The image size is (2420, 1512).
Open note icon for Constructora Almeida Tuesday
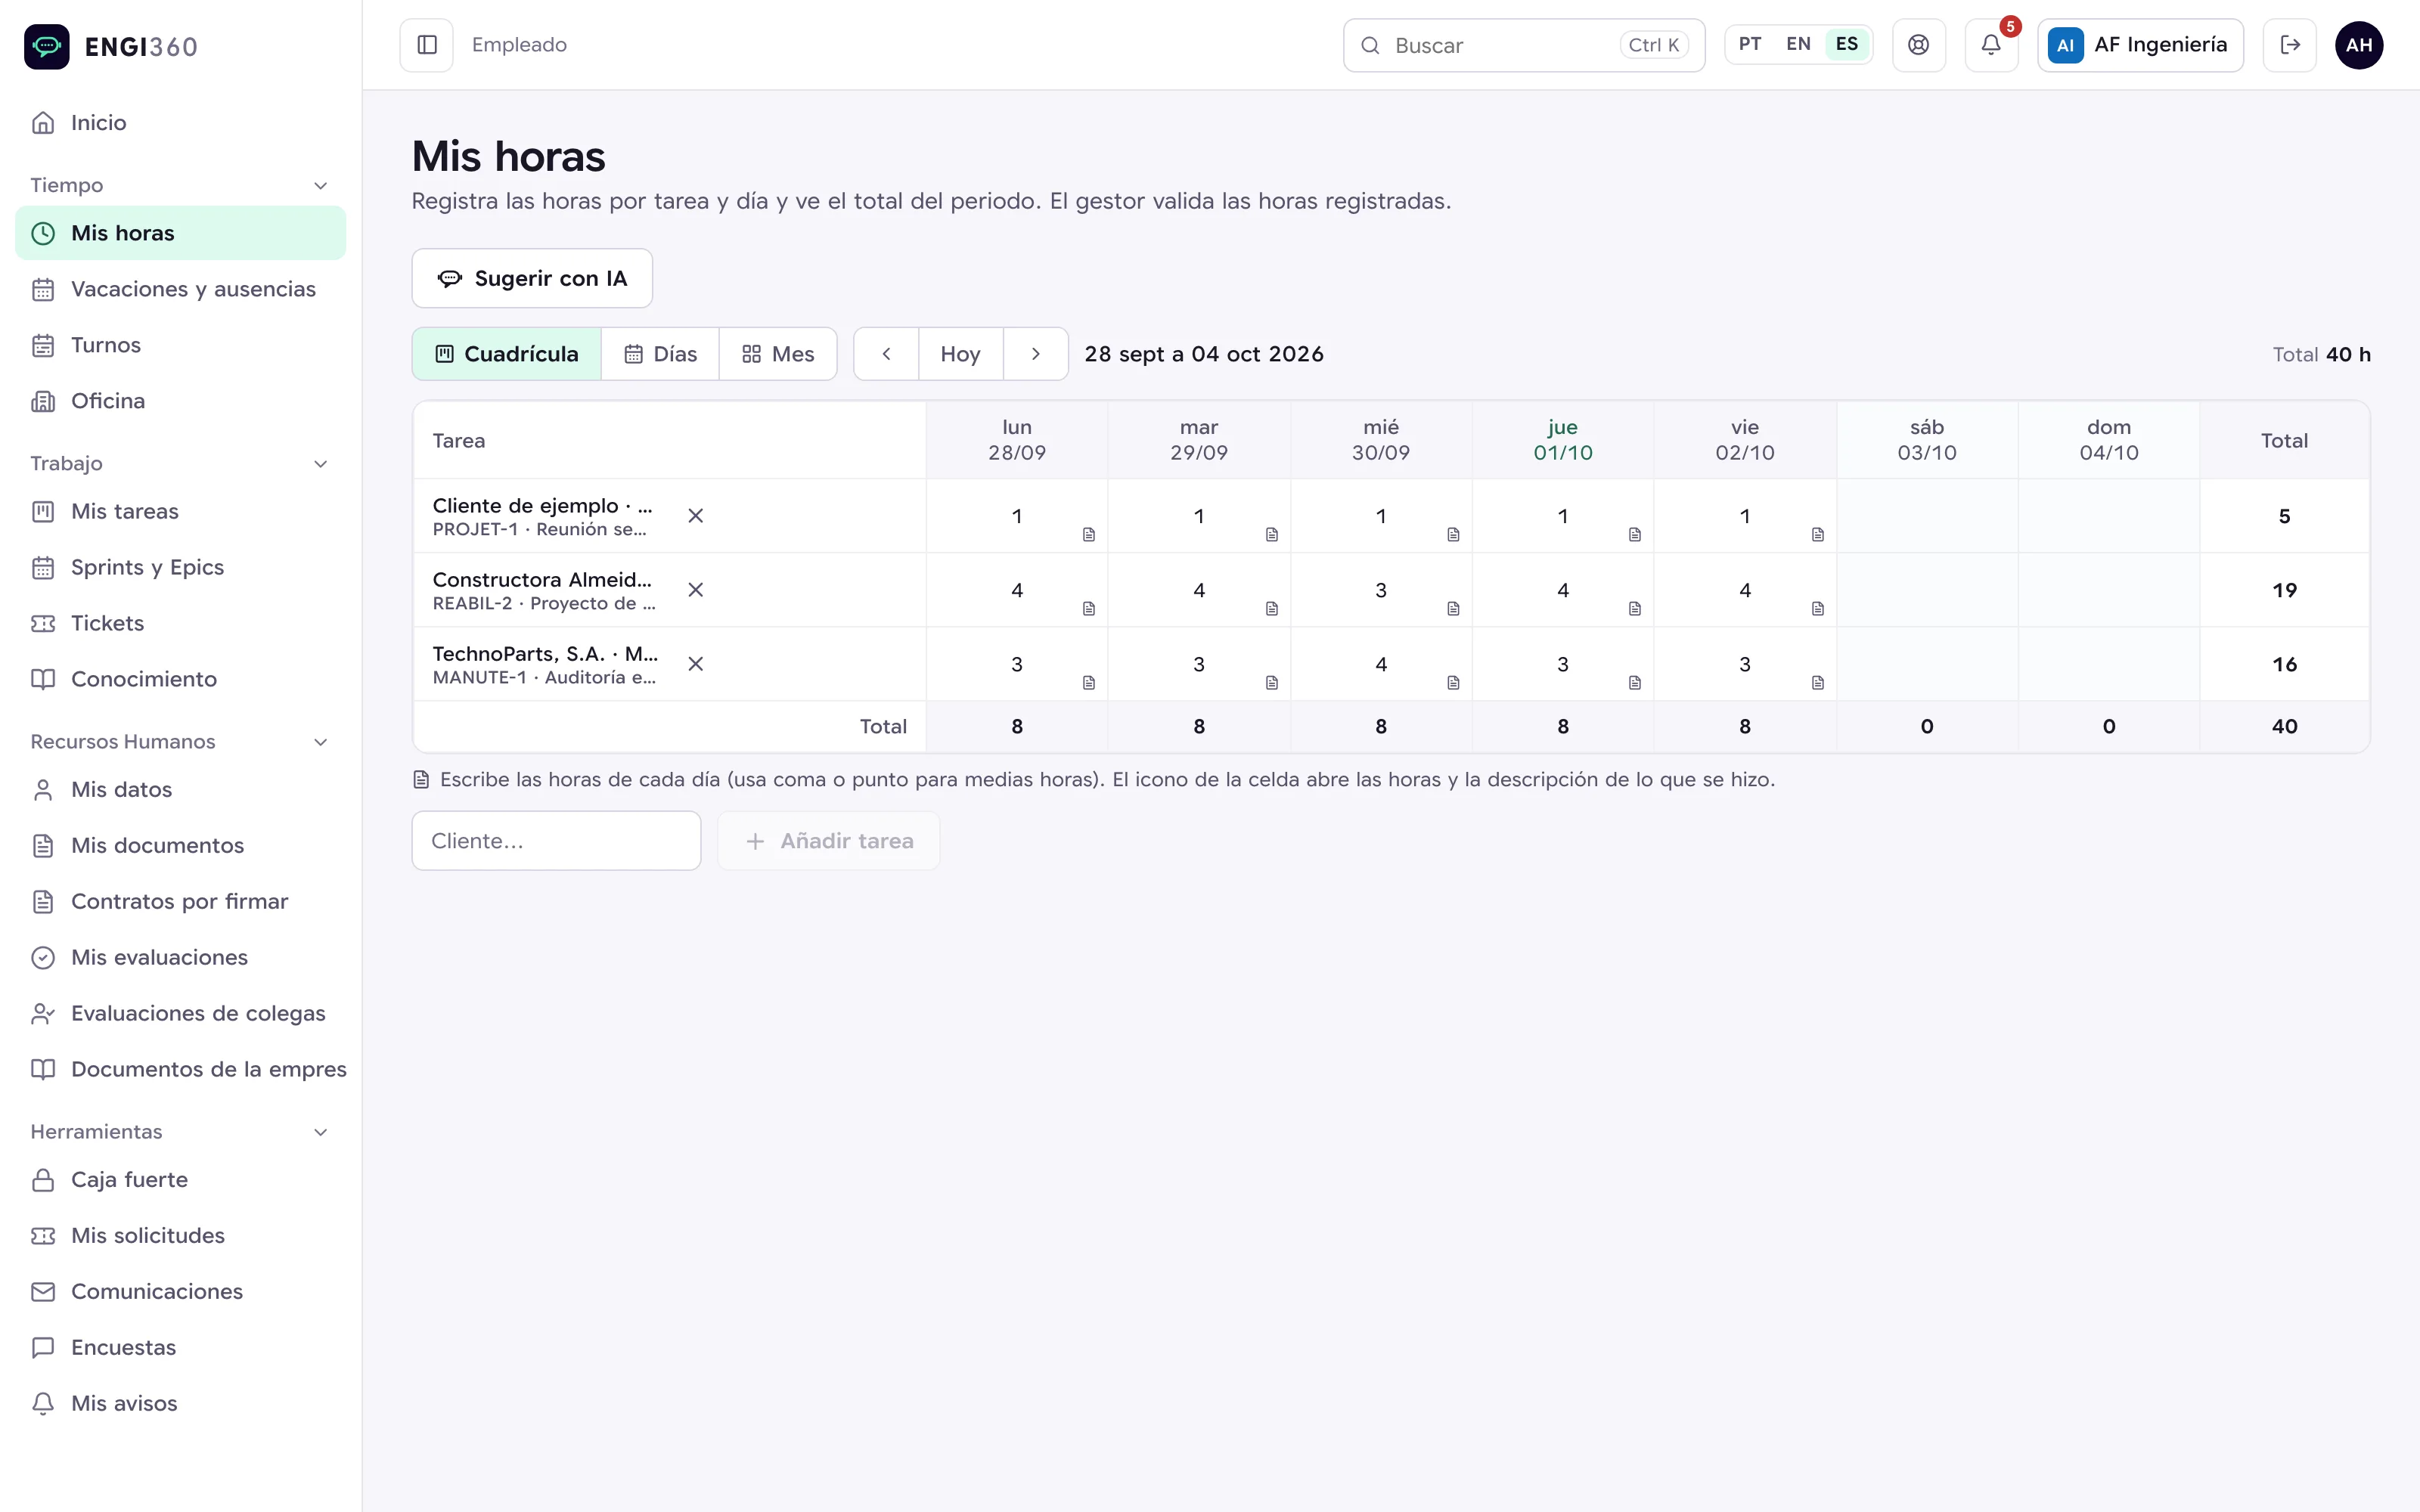point(1272,609)
